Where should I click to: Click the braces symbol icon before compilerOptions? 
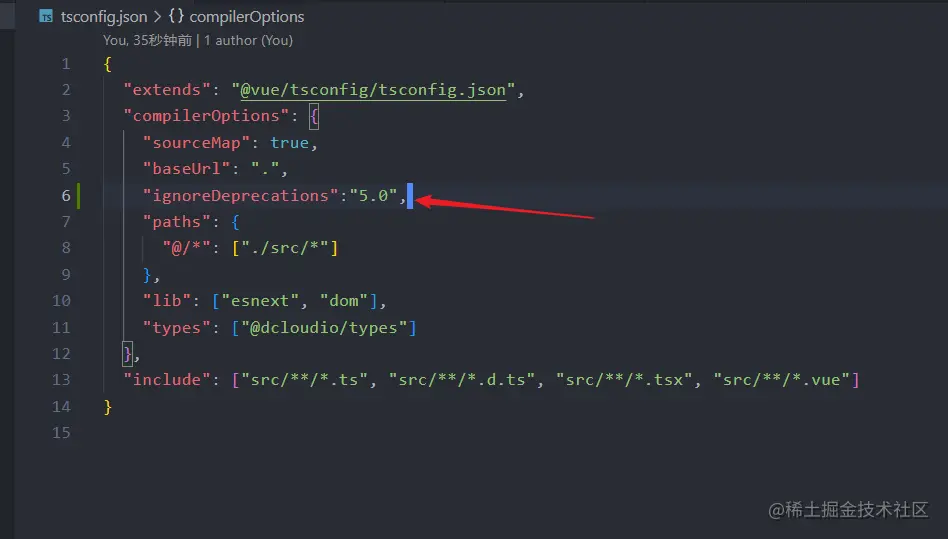pyautogui.click(x=176, y=16)
